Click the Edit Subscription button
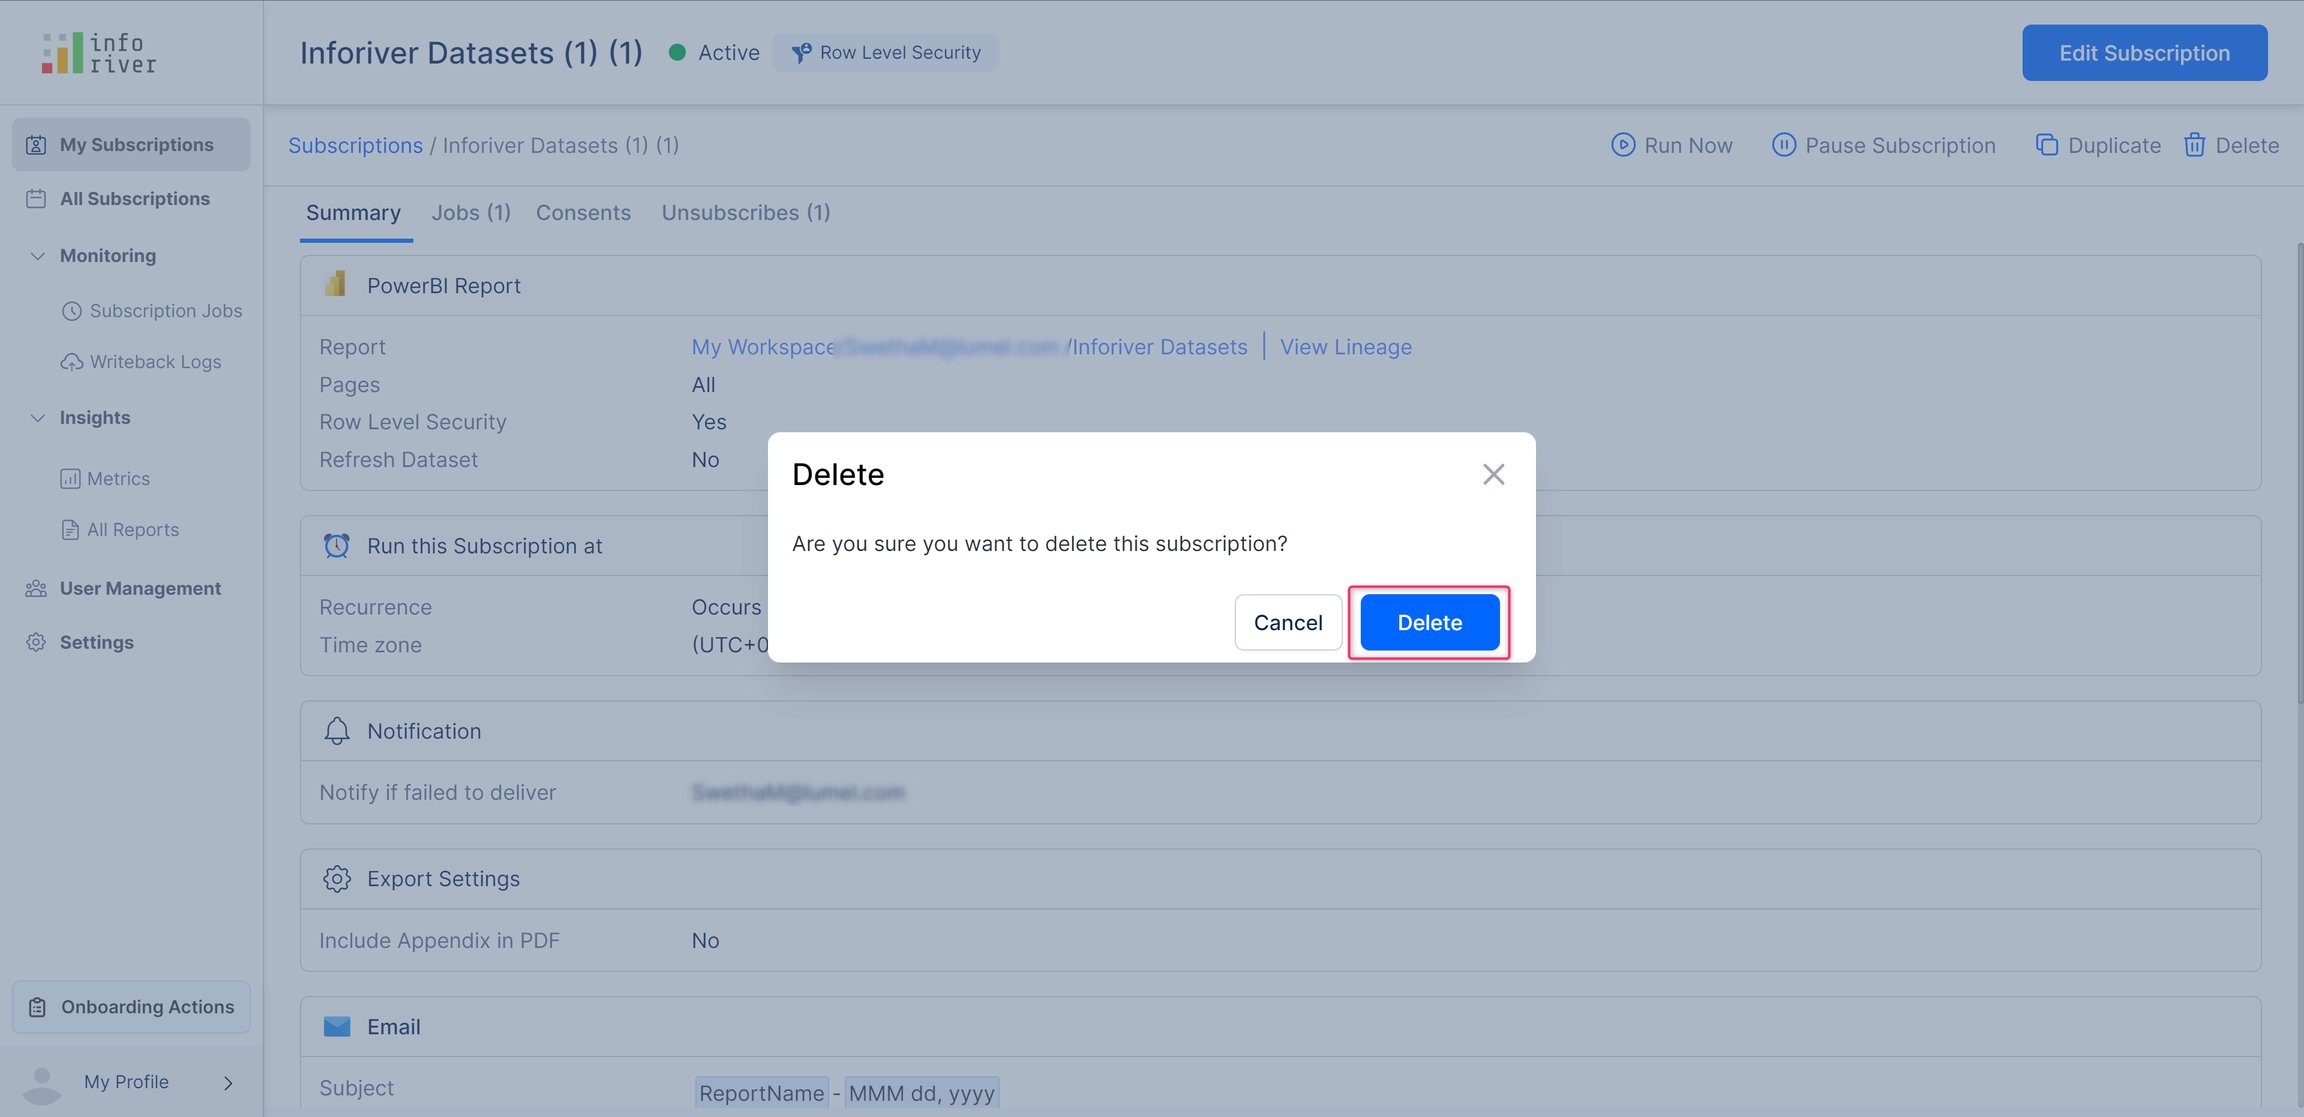The image size is (2304, 1117). pos(2144,53)
